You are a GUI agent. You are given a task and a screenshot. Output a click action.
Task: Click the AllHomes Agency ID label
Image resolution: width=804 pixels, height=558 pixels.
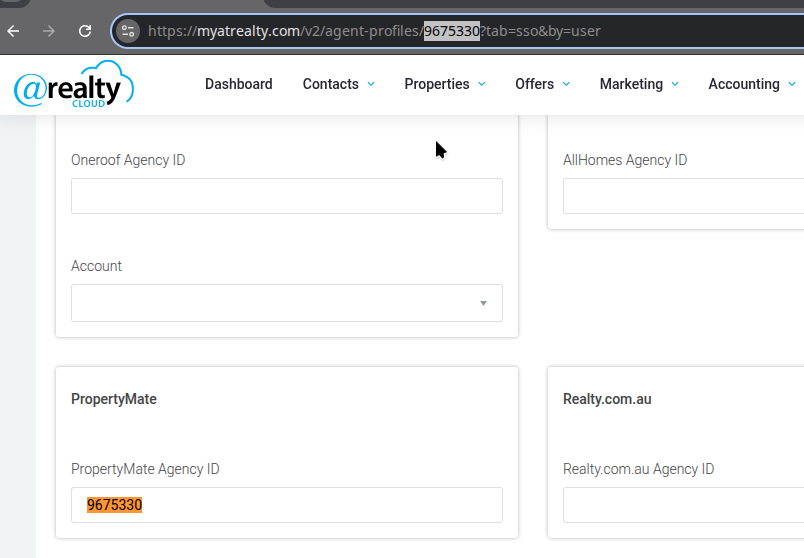625,160
